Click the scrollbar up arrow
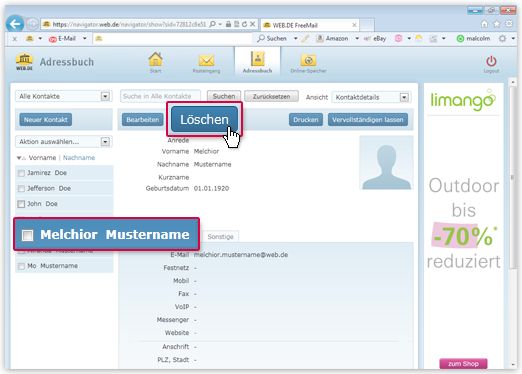Image resolution: width=522 pixels, height=374 pixels. point(513,82)
